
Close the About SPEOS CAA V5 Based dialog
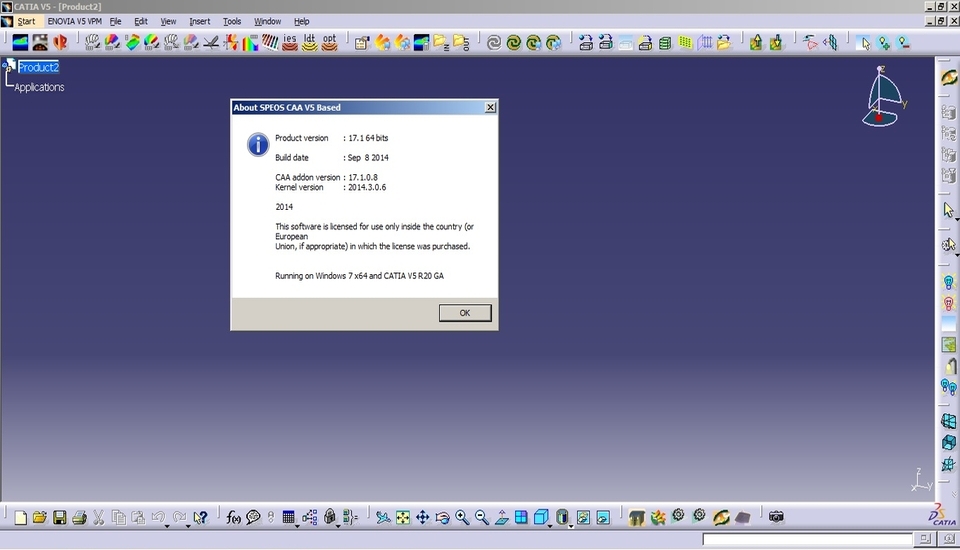[490, 107]
